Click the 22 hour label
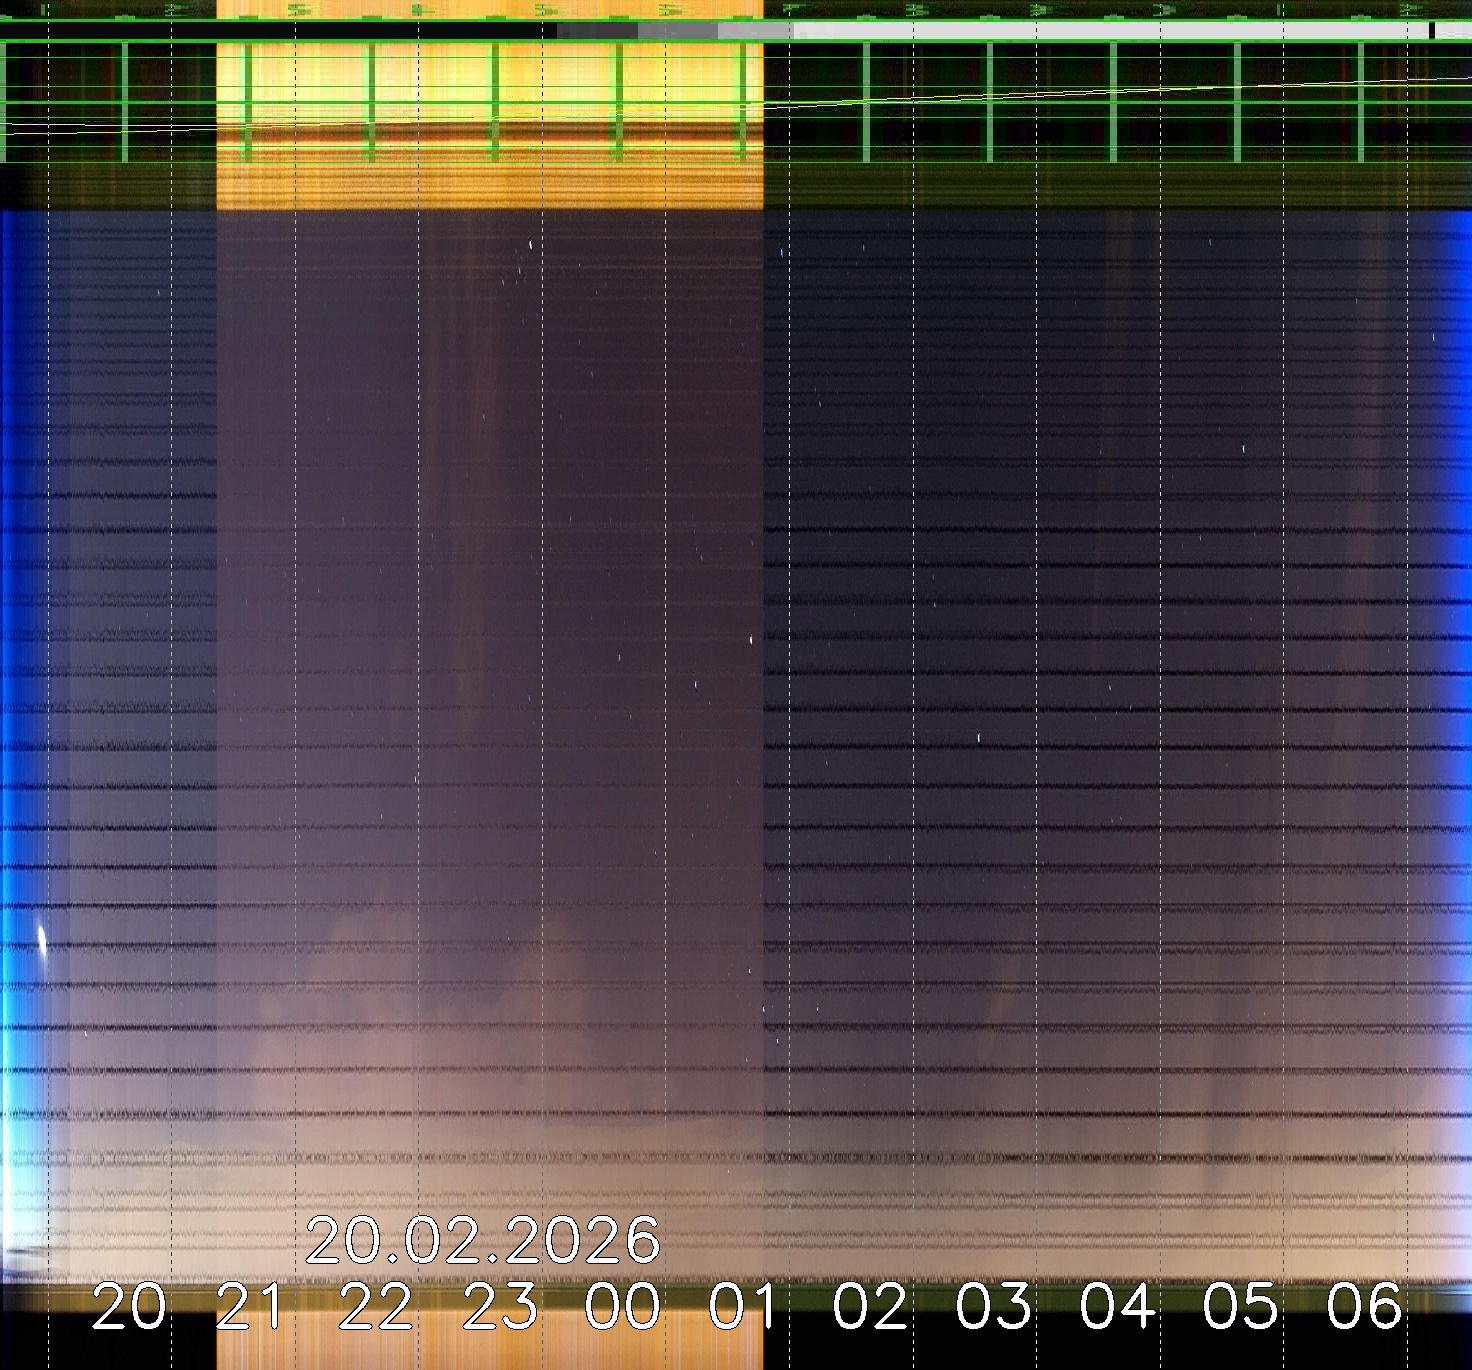 click(x=375, y=1307)
